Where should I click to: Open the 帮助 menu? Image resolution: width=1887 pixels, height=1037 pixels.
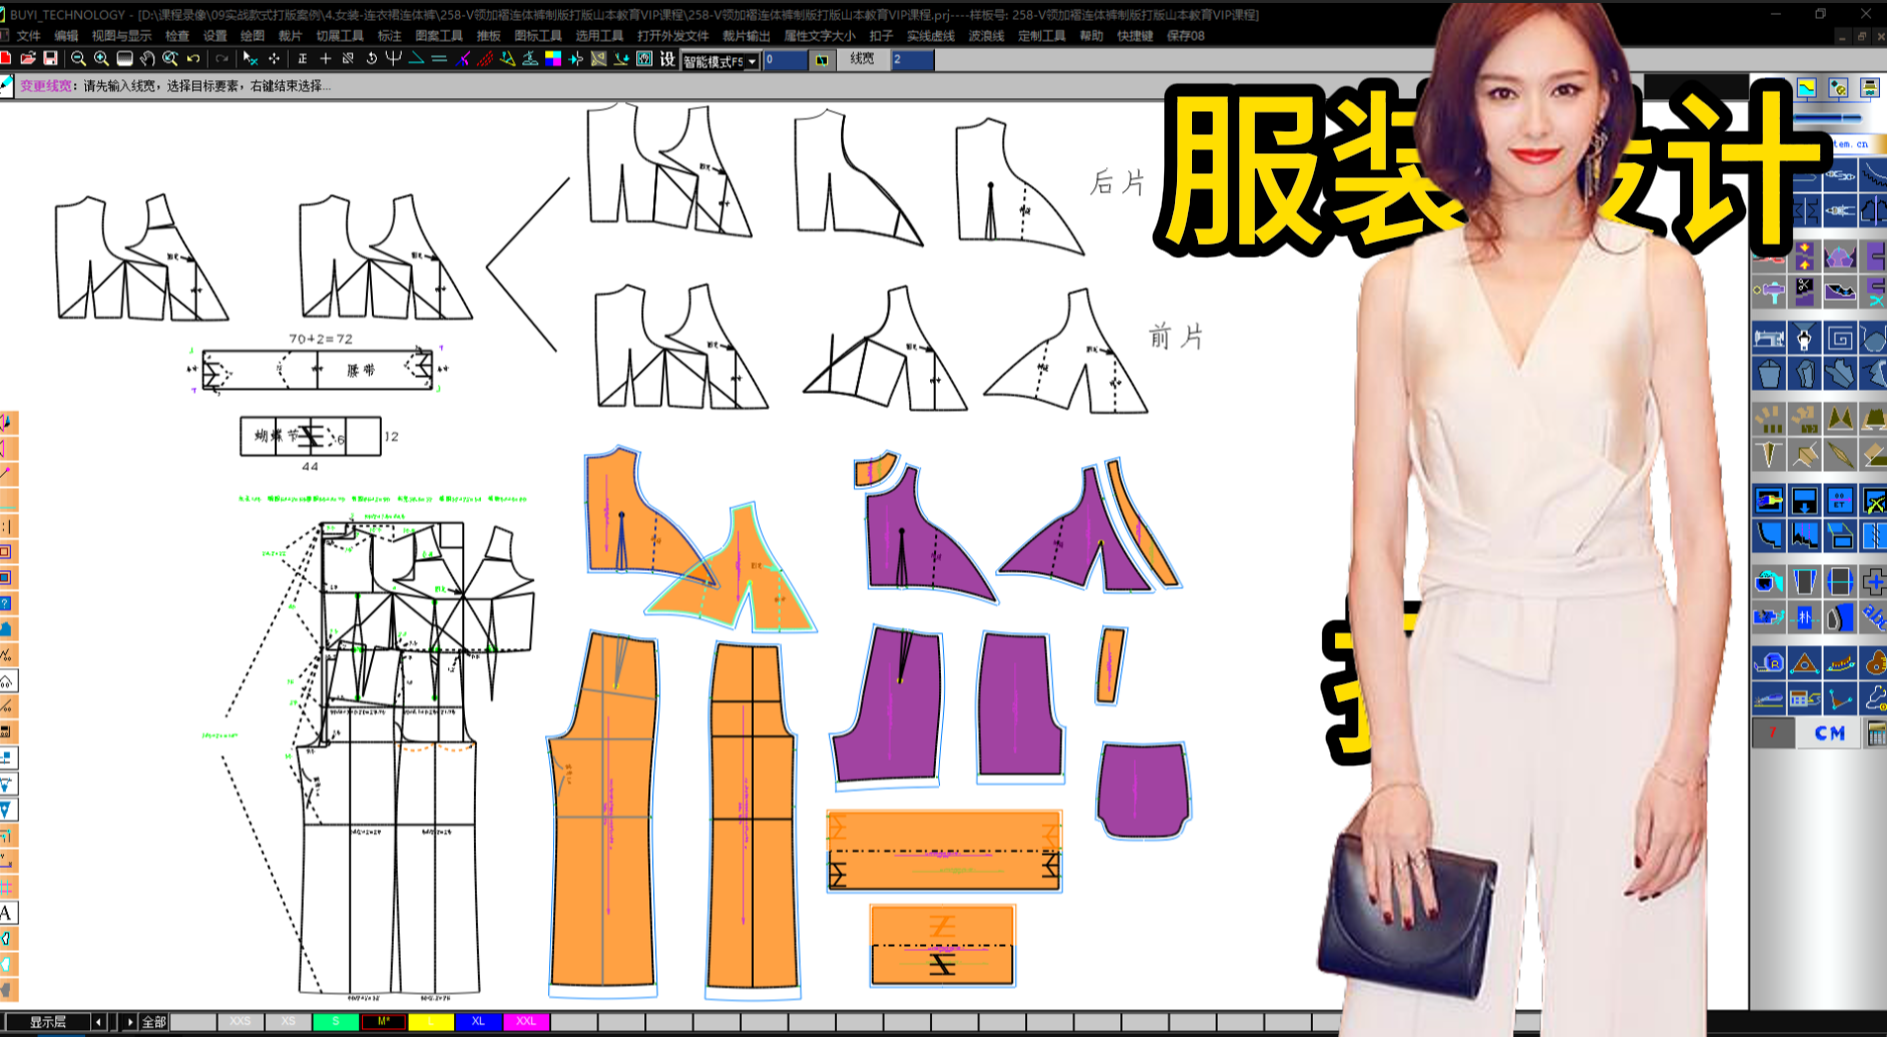(x=1091, y=36)
